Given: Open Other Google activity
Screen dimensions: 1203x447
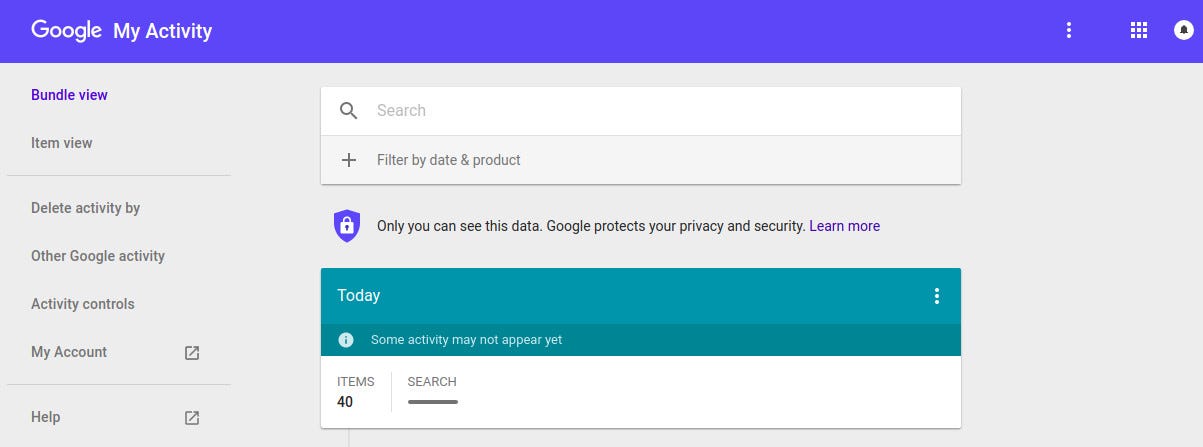Looking at the screenshot, I should 98,256.
